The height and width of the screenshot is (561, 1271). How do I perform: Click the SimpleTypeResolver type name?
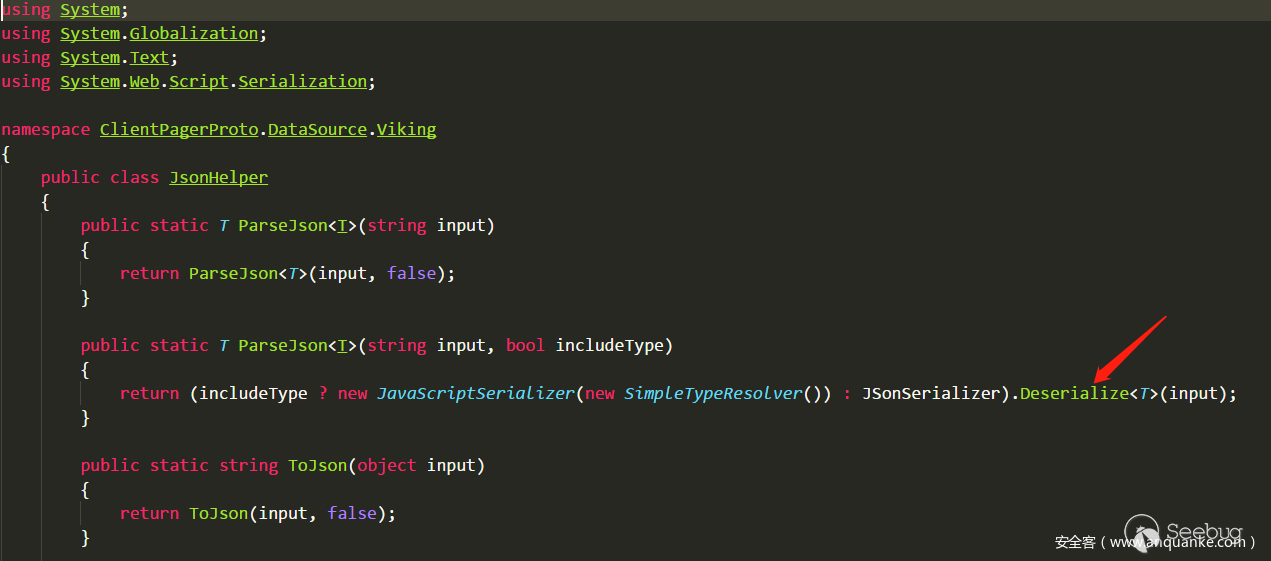click(713, 393)
